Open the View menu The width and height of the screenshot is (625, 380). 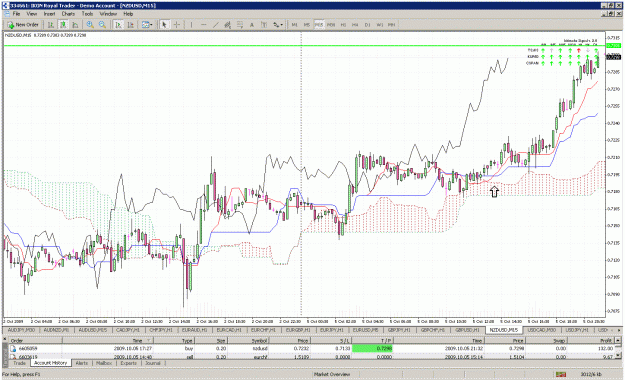click(31, 14)
